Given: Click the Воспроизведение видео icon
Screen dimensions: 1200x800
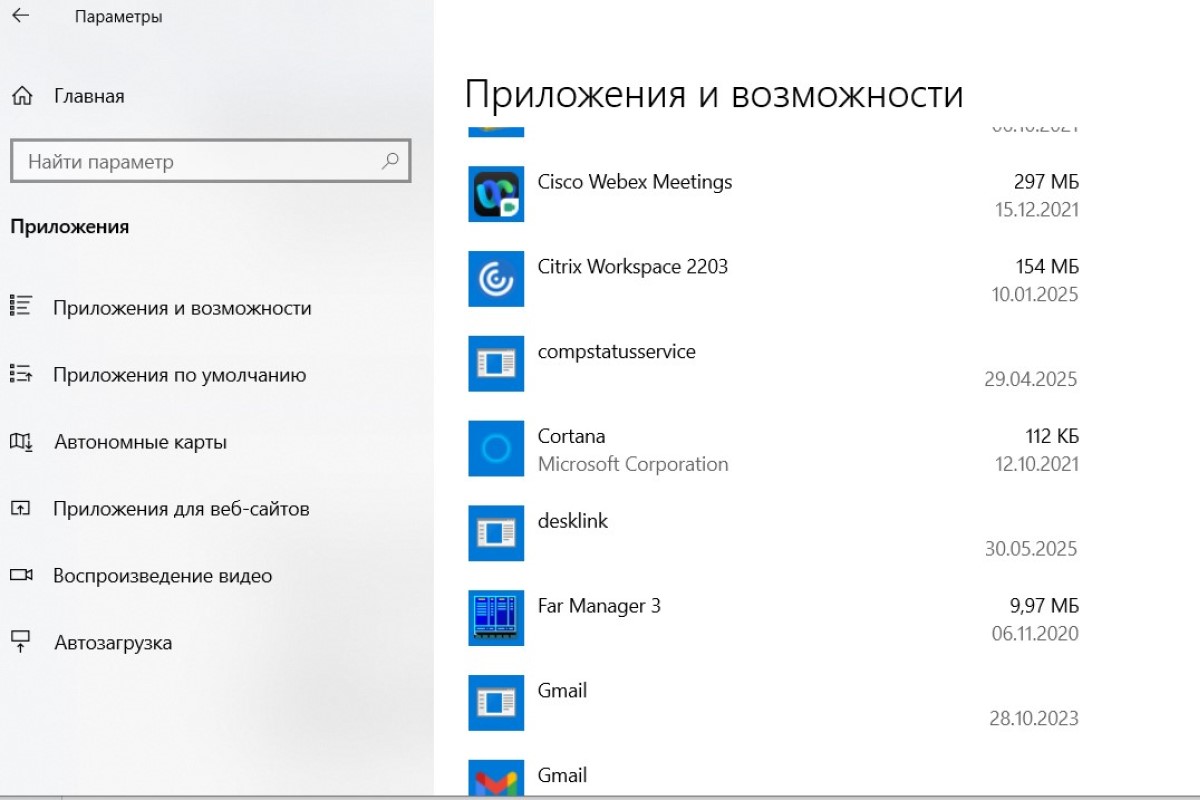Looking at the screenshot, I should pos(21,575).
